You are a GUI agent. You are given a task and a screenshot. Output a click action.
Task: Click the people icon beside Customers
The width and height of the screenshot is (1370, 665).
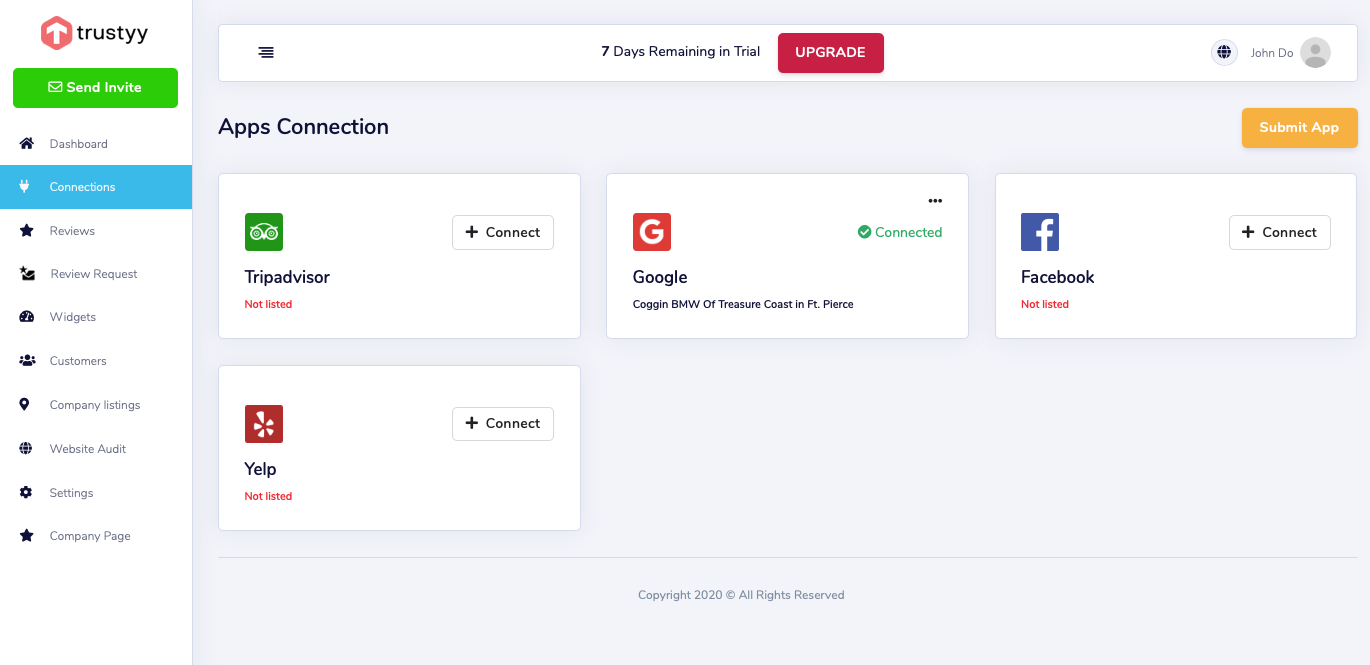coord(28,361)
